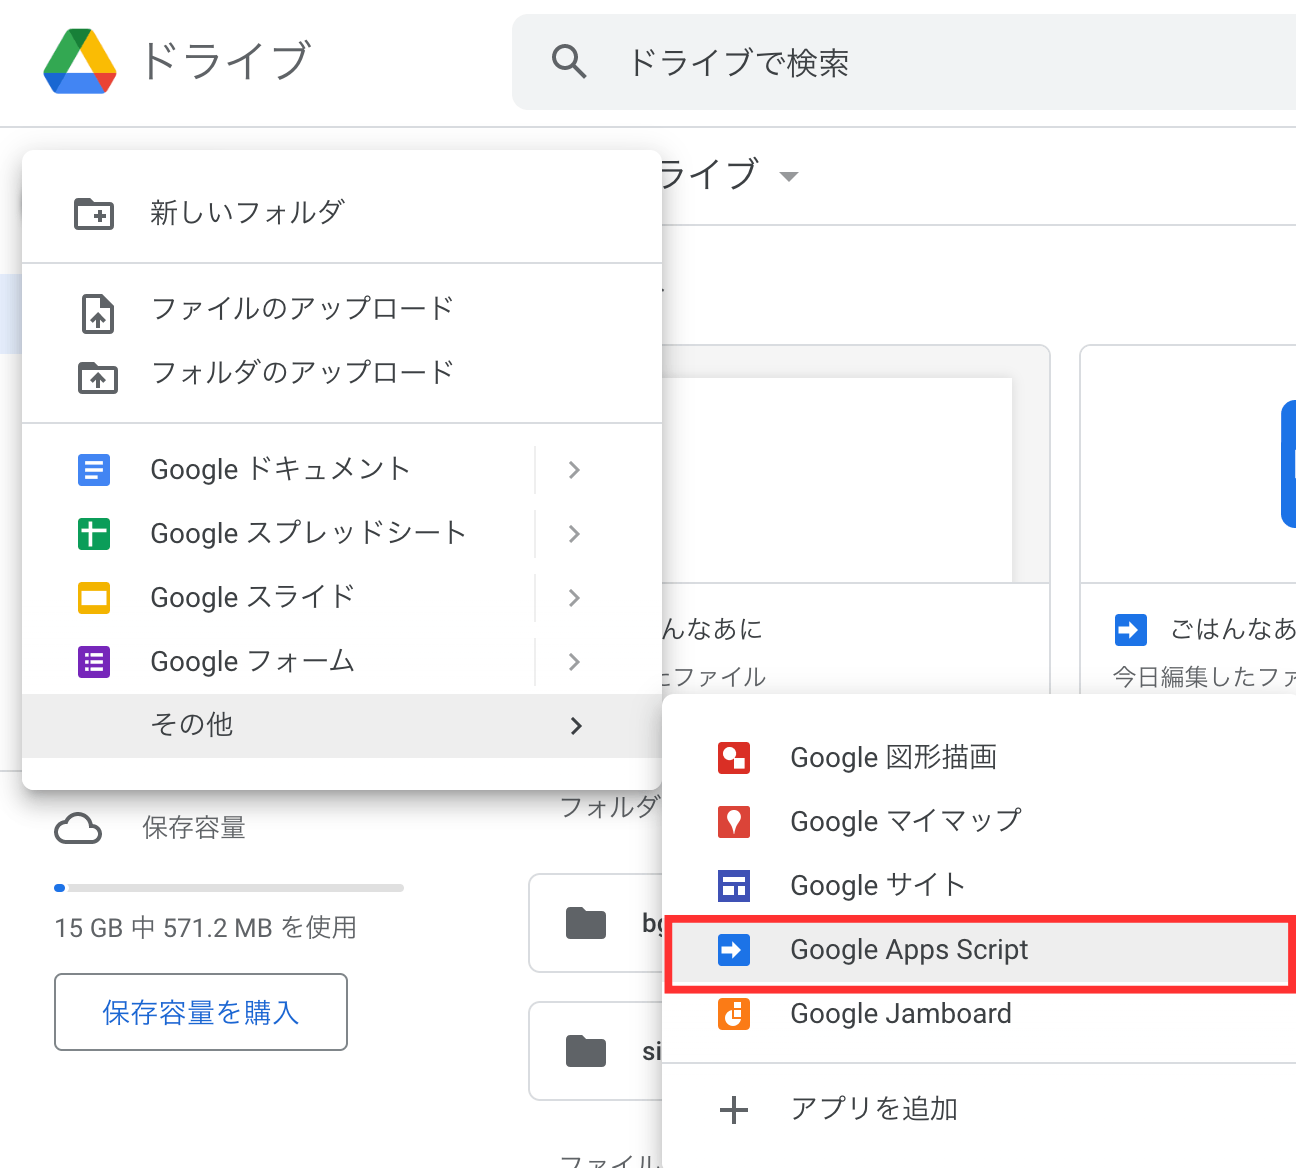Choose フォルダのアップロード
This screenshot has height=1168, width=1296.
(x=342, y=373)
